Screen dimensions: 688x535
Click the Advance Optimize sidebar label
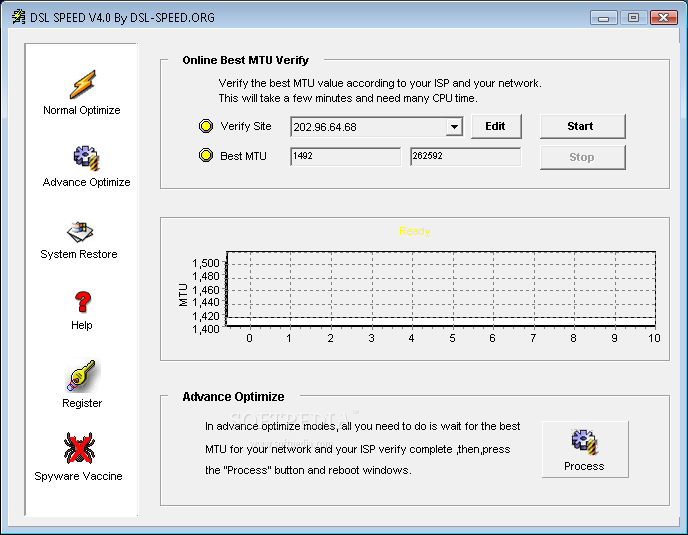tap(86, 182)
